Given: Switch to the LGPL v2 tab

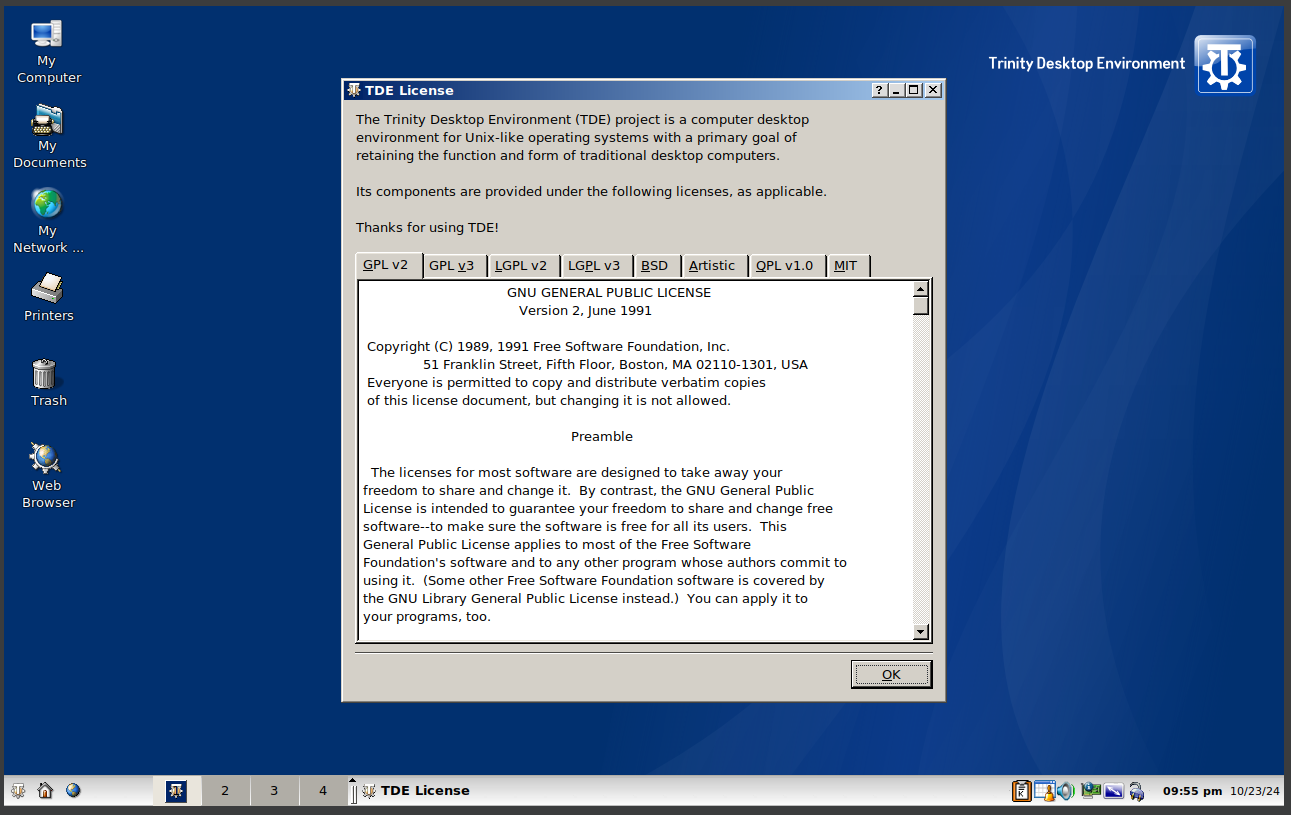Looking at the screenshot, I should (x=522, y=266).
